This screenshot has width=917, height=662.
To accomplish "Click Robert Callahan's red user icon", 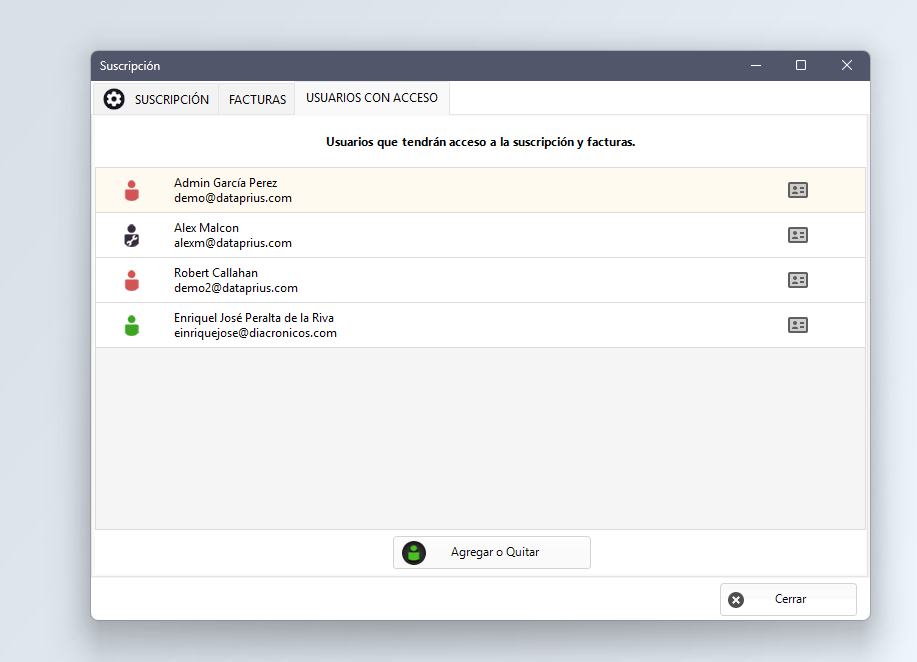I will click(x=132, y=281).
